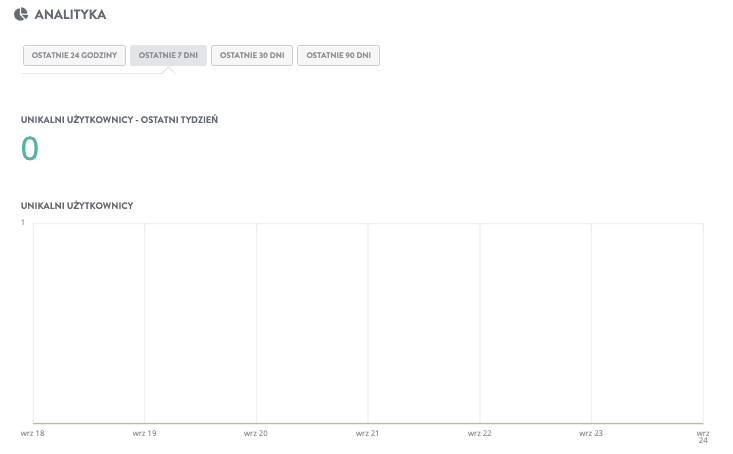This screenshot has width=733, height=454.
Task: Click the Unikalni użytkownicy - ostatni tydzień label
Action: click(x=119, y=120)
